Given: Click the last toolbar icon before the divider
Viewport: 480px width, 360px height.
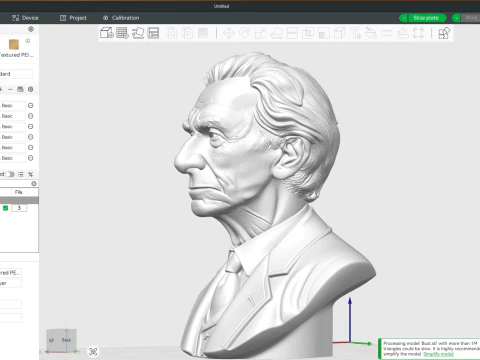Looking at the screenshot, I should (x=418, y=33).
